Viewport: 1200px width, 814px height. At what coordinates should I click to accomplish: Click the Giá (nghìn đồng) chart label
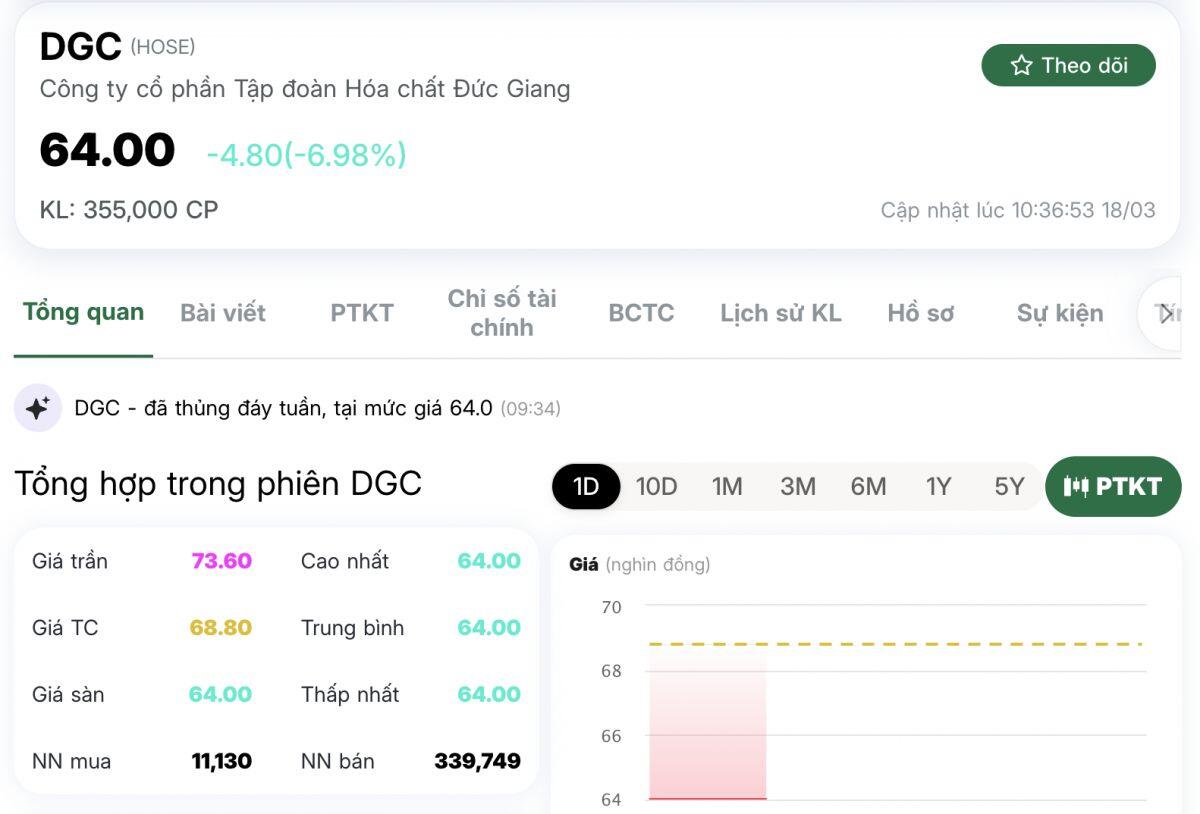(639, 565)
